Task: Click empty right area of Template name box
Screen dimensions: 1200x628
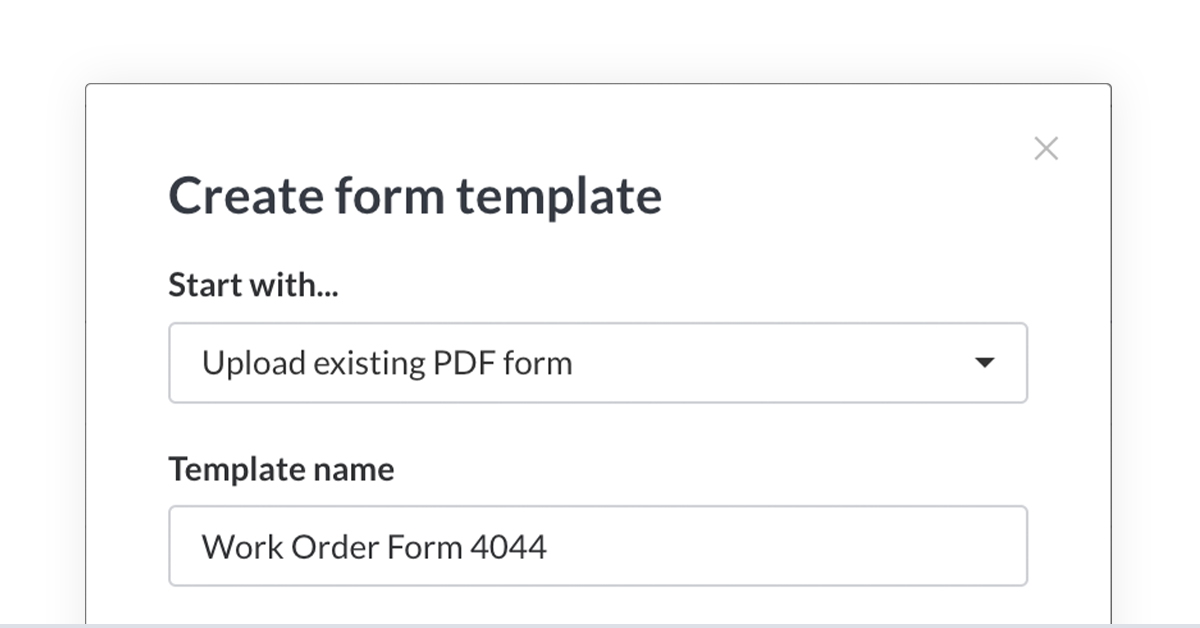Action: tap(850, 546)
